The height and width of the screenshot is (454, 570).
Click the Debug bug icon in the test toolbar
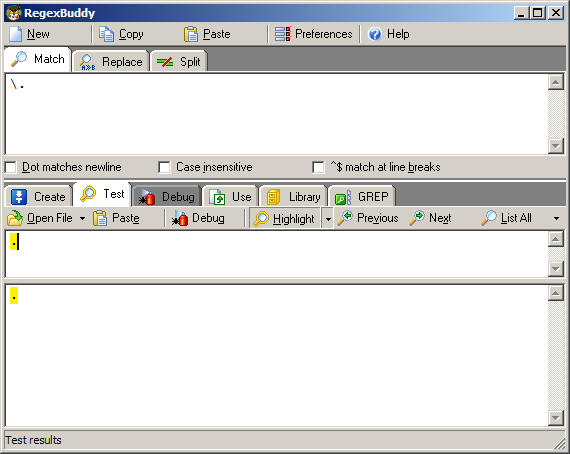point(180,218)
